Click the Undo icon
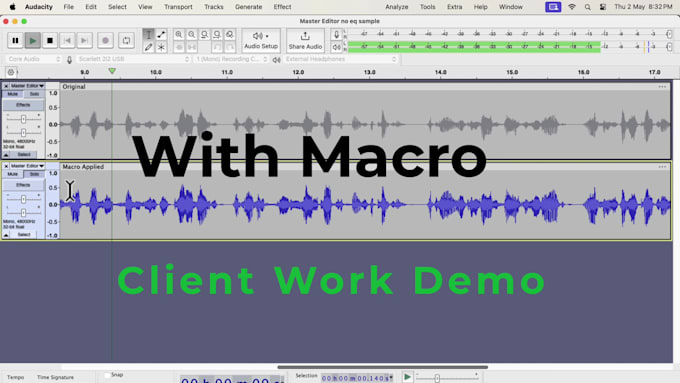680x383 pixels. [217, 47]
